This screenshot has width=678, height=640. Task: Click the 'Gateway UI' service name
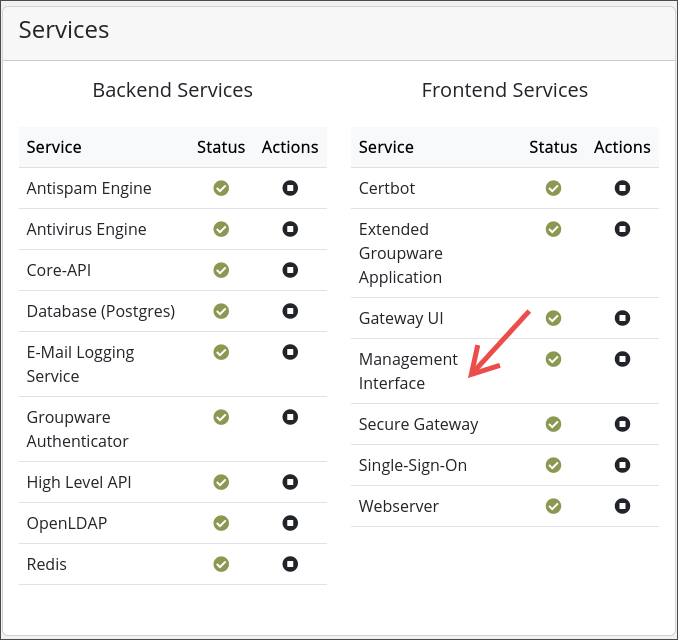tap(401, 319)
